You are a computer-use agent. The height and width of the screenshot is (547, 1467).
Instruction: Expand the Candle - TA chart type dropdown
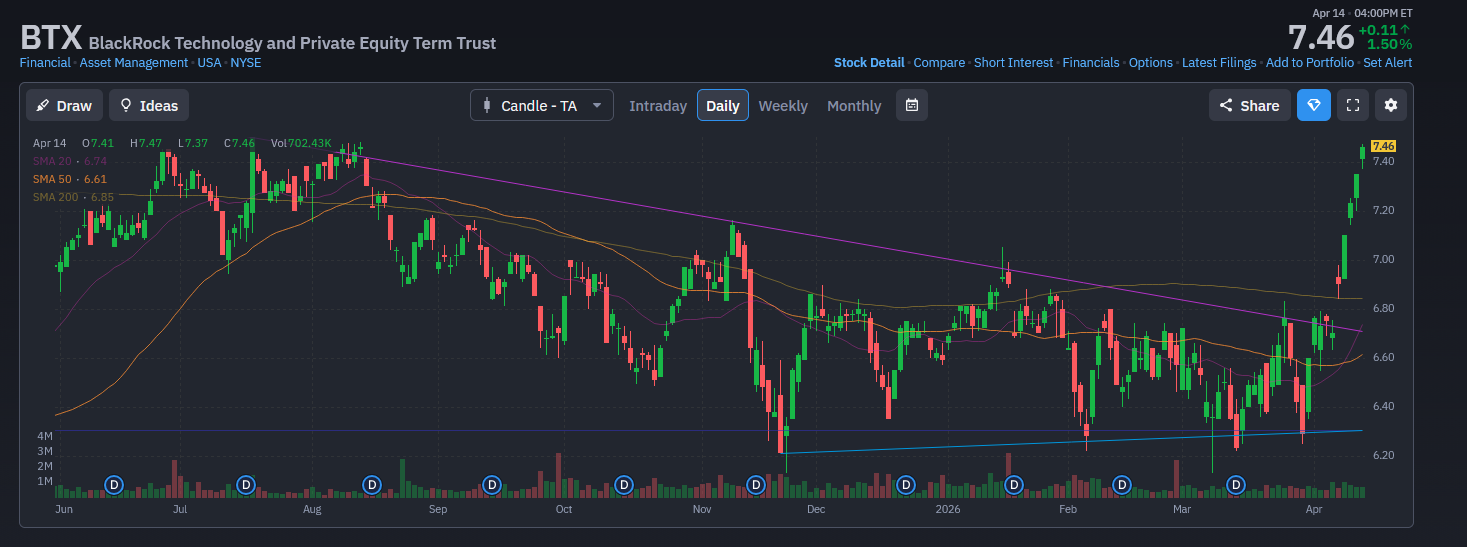point(542,105)
